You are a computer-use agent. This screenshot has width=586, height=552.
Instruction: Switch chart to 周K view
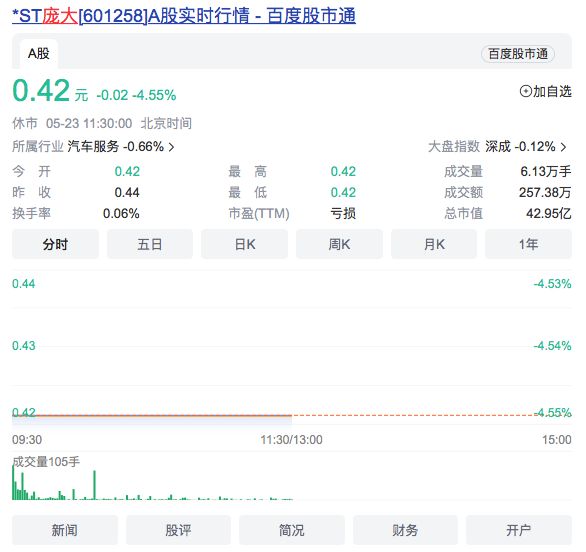339,244
